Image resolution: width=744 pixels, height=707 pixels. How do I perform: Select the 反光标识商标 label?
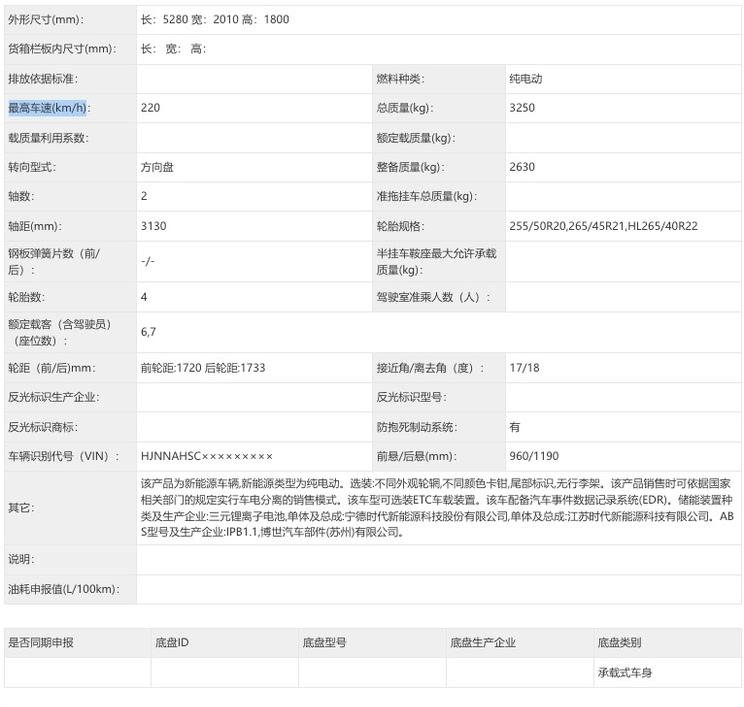tap(43, 427)
